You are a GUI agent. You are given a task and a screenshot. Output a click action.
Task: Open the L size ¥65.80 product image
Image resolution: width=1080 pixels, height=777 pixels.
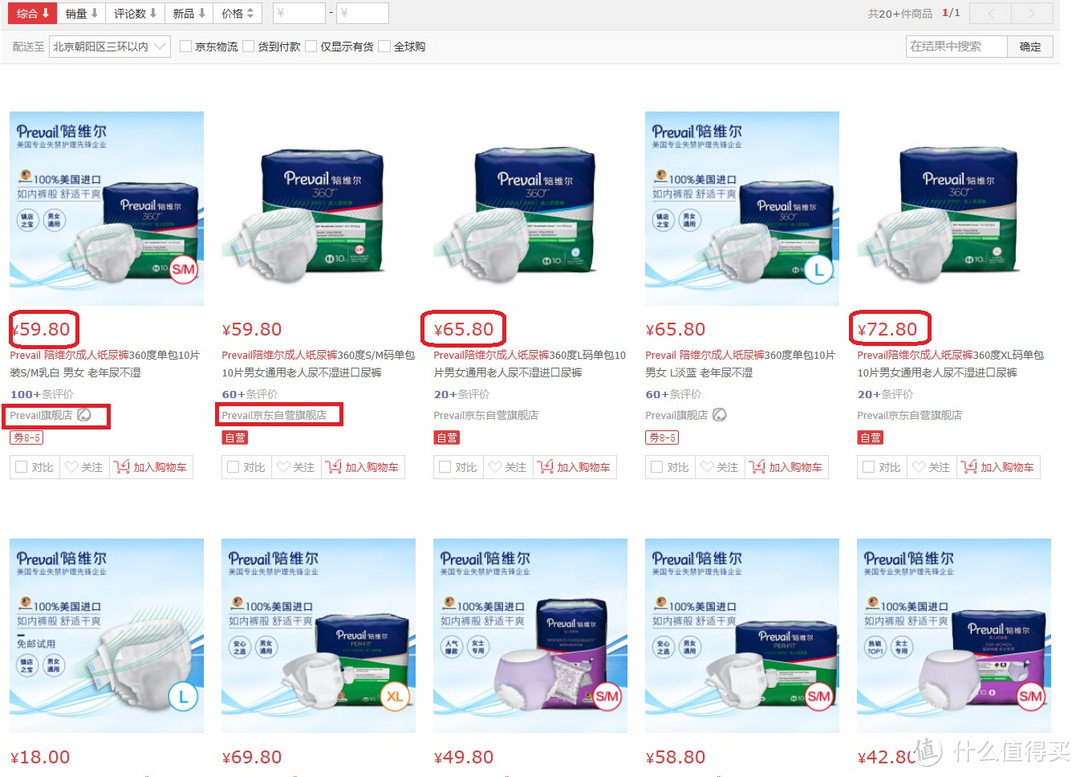point(742,208)
